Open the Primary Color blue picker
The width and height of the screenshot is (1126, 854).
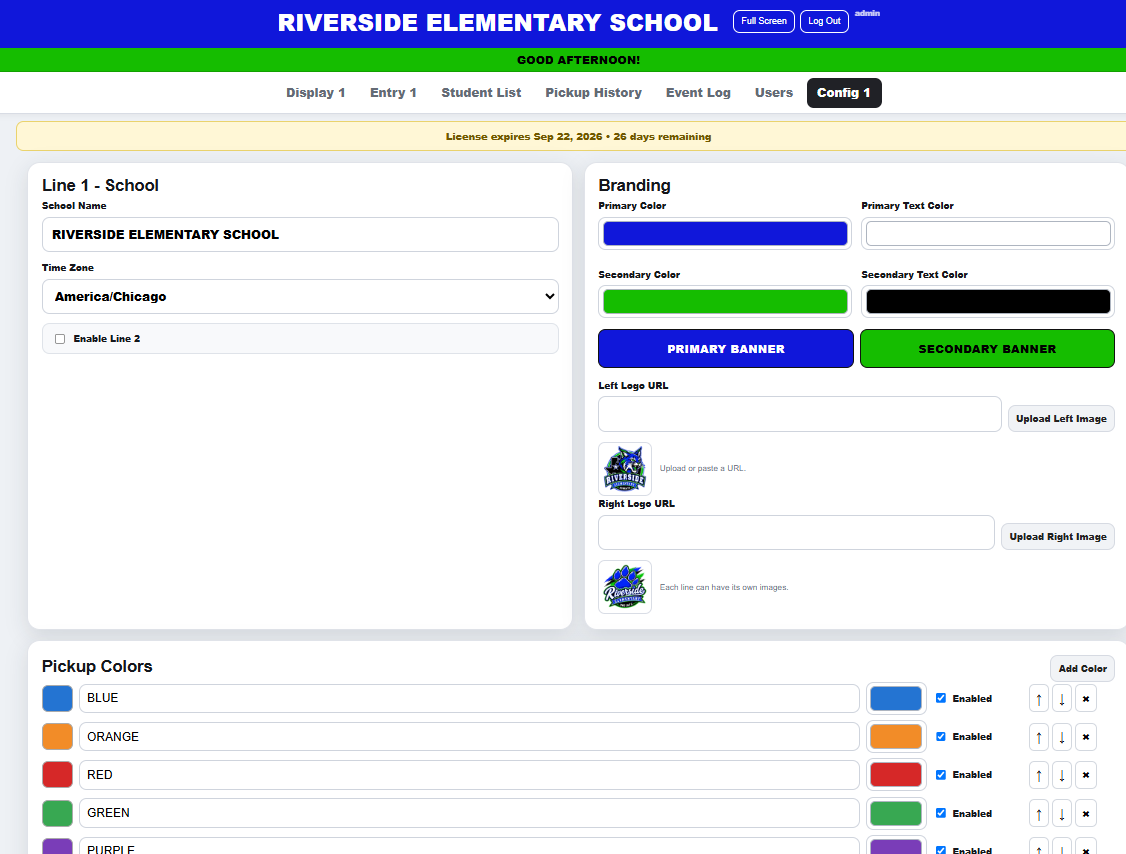725,233
